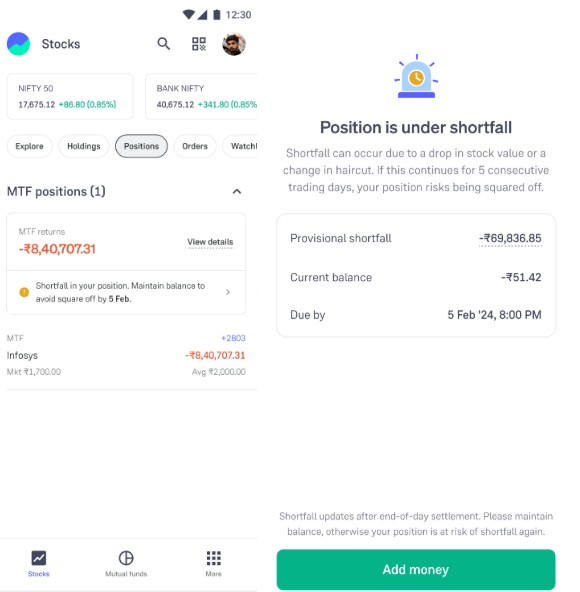The width and height of the screenshot is (580, 592).
Task: Switch to the Holdings tab
Action: coord(84,146)
